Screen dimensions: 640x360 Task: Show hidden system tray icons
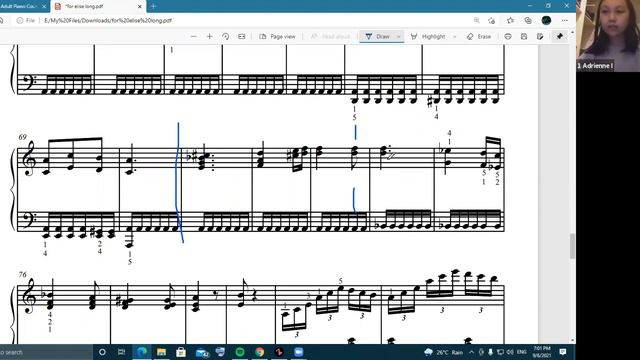coord(471,352)
